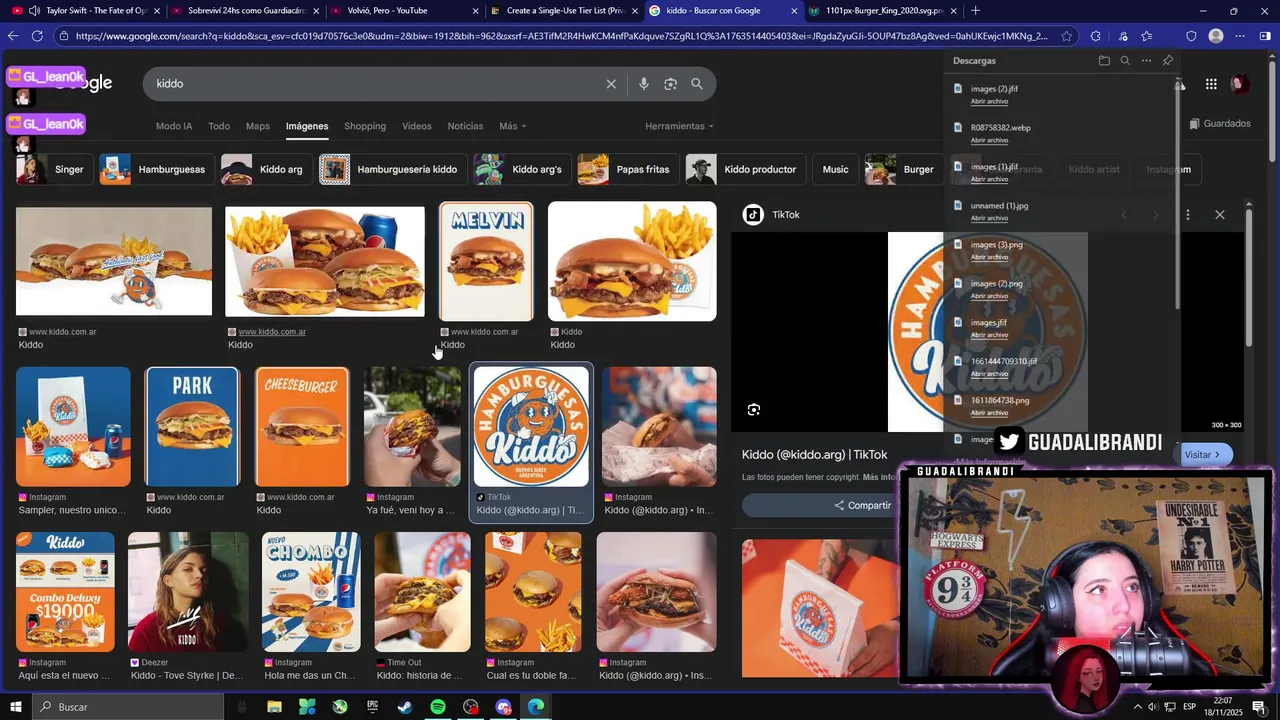Viewport: 1280px width, 720px height.
Task: Toggle Edge sidebar icon
Action: pos(1264,36)
